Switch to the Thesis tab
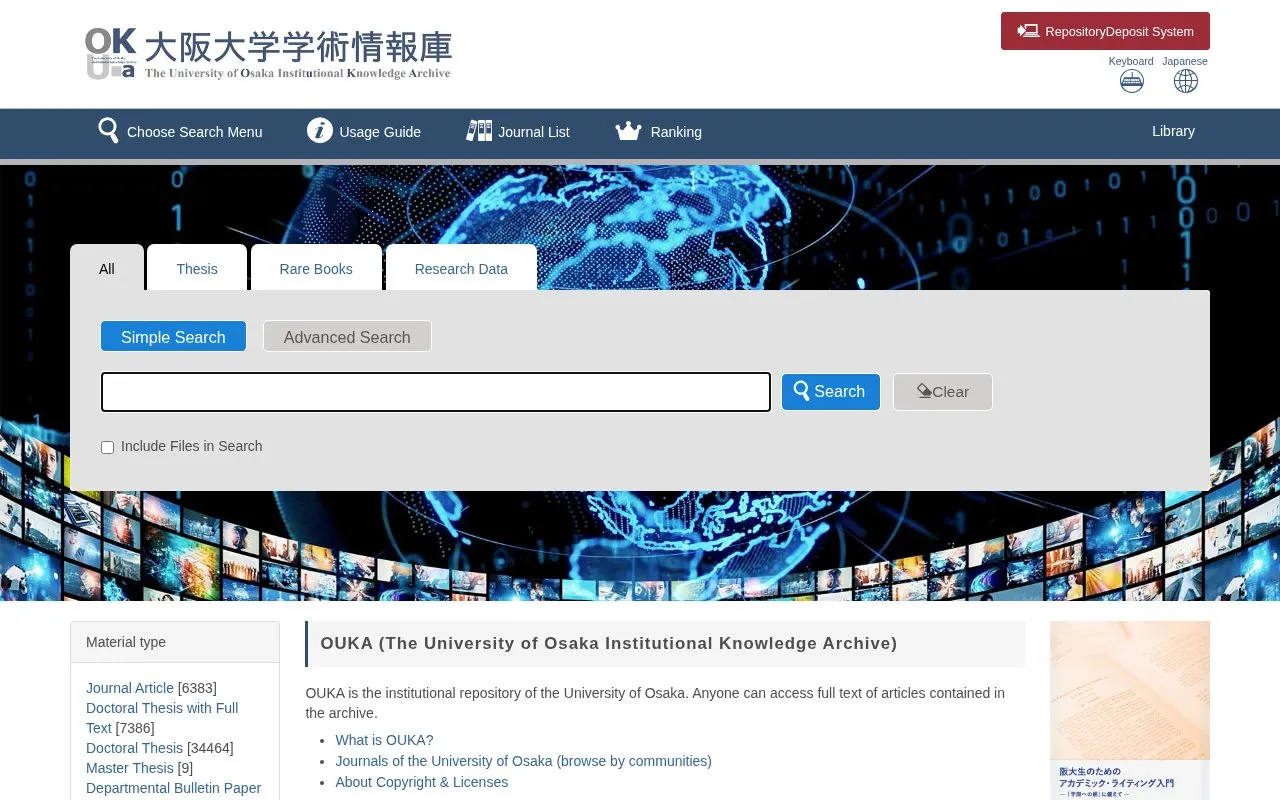 197,268
